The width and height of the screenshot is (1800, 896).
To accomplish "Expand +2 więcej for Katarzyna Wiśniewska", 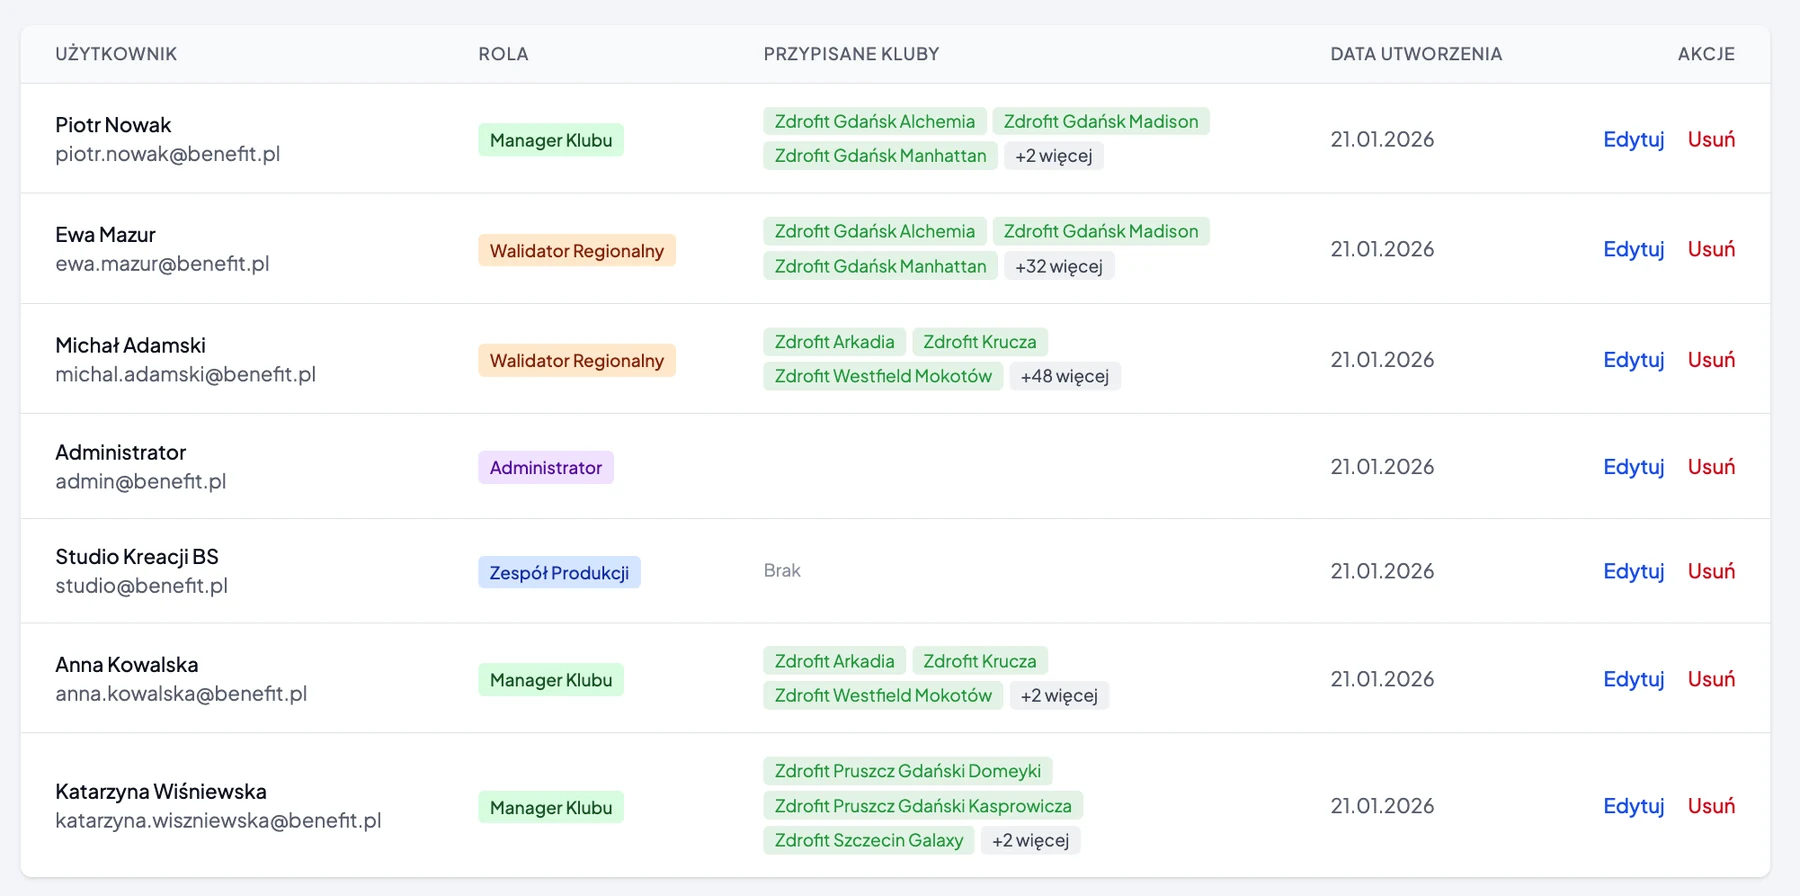I will click(1030, 840).
